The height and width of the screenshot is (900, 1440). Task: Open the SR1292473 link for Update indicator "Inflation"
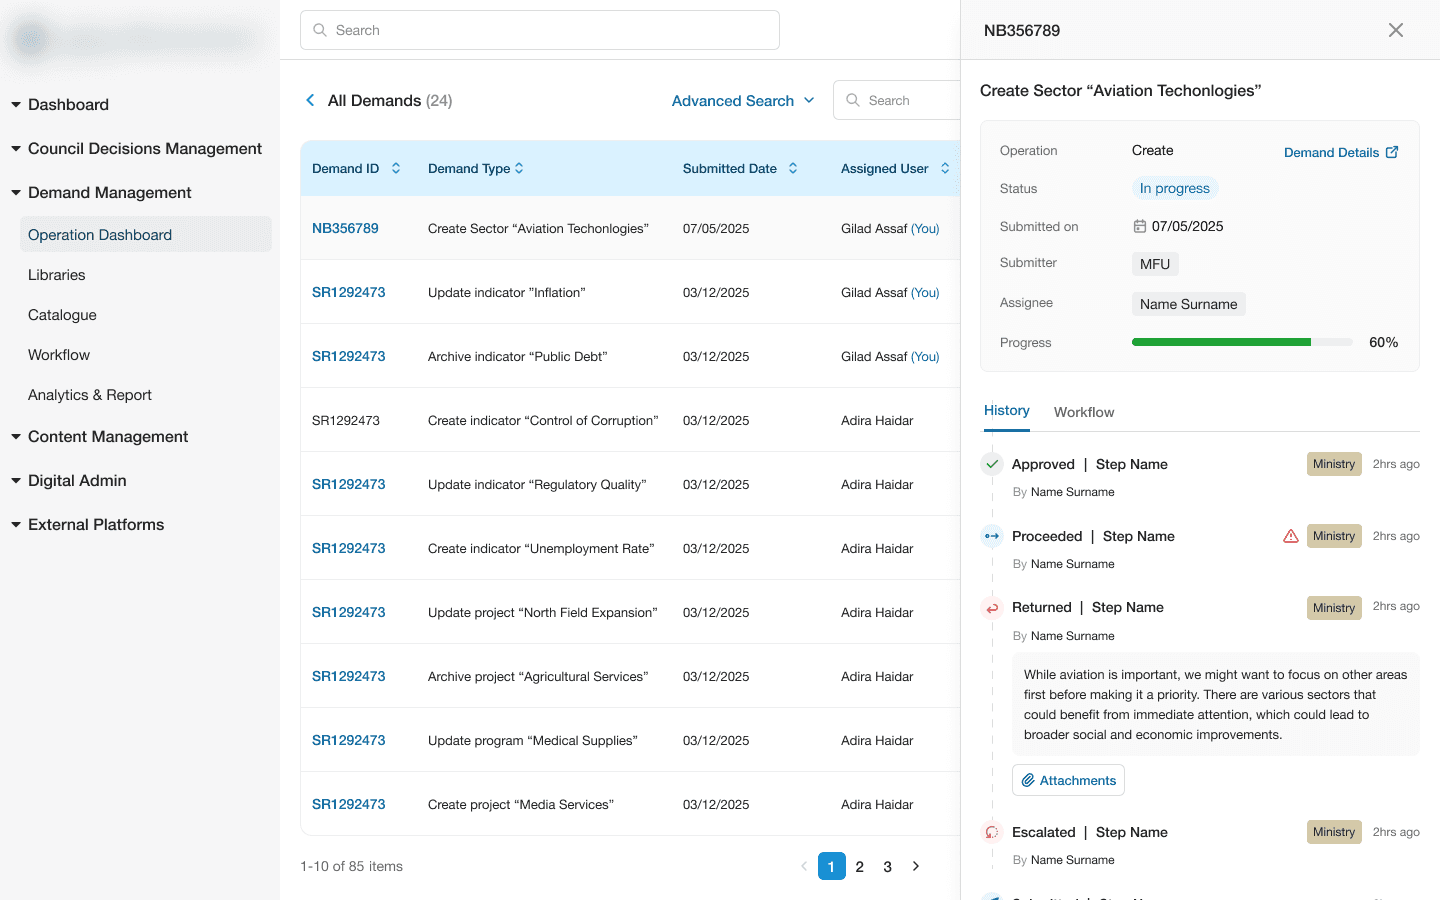[x=348, y=292]
